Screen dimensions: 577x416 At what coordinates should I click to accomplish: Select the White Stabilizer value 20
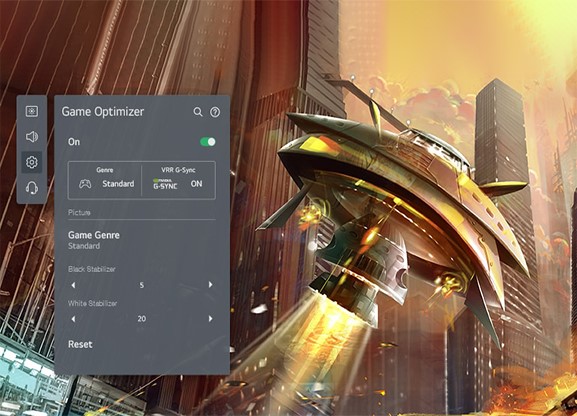[x=142, y=318]
